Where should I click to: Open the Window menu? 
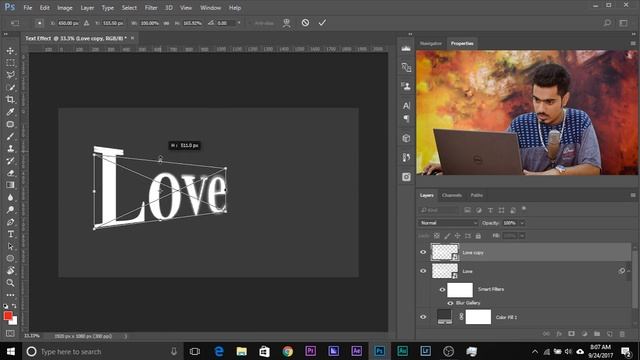point(210,8)
